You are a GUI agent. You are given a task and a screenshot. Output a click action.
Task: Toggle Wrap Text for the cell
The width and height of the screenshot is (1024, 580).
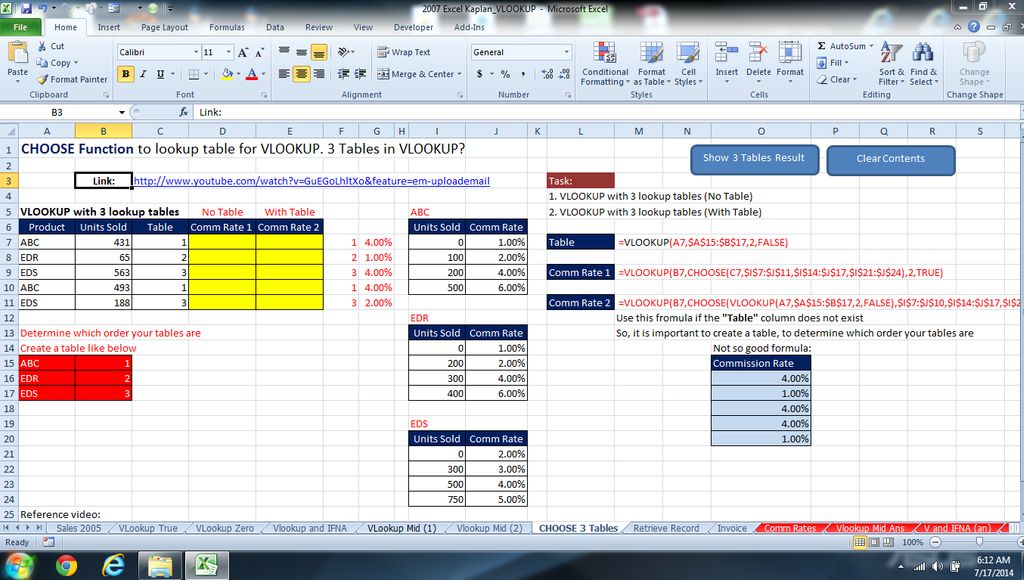[404, 52]
